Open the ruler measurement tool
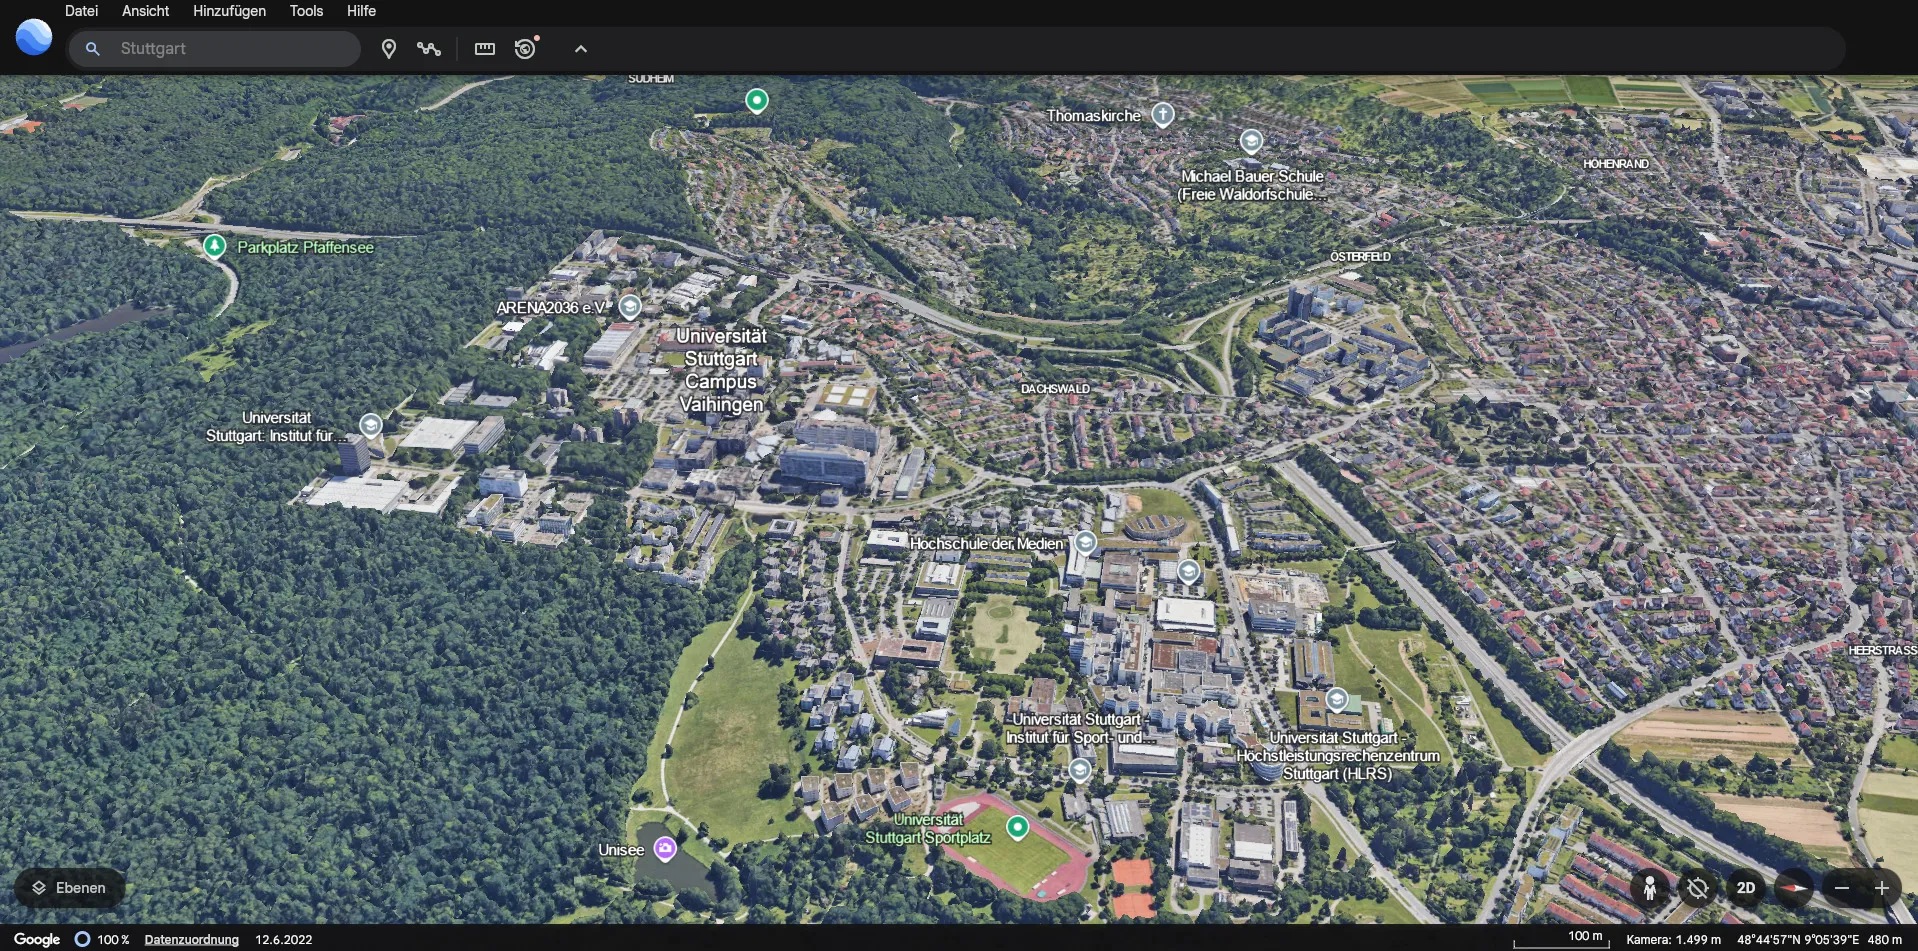This screenshot has height=951, width=1918. click(485, 49)
